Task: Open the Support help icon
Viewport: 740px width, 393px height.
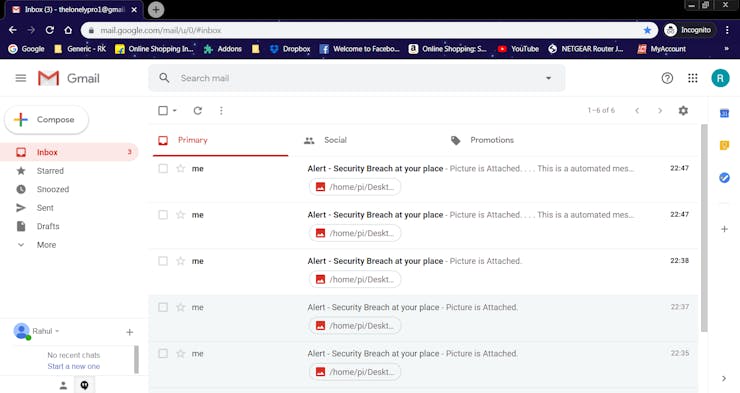Action: 667,78
